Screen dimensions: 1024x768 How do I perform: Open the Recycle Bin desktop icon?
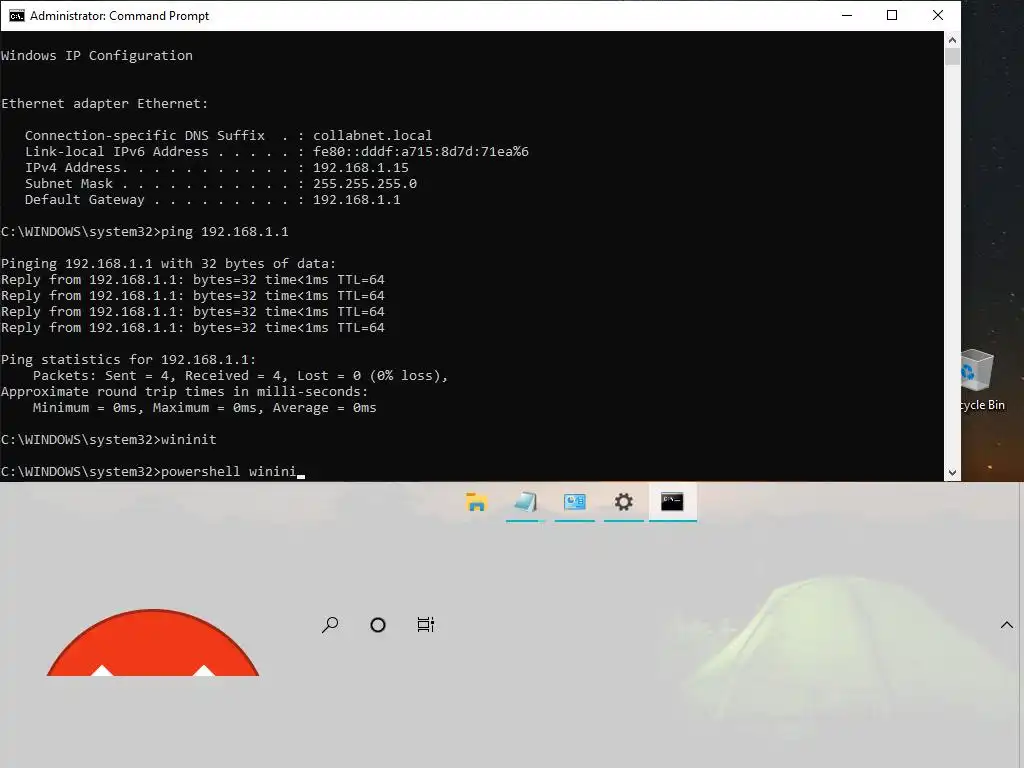click(980, 380)
